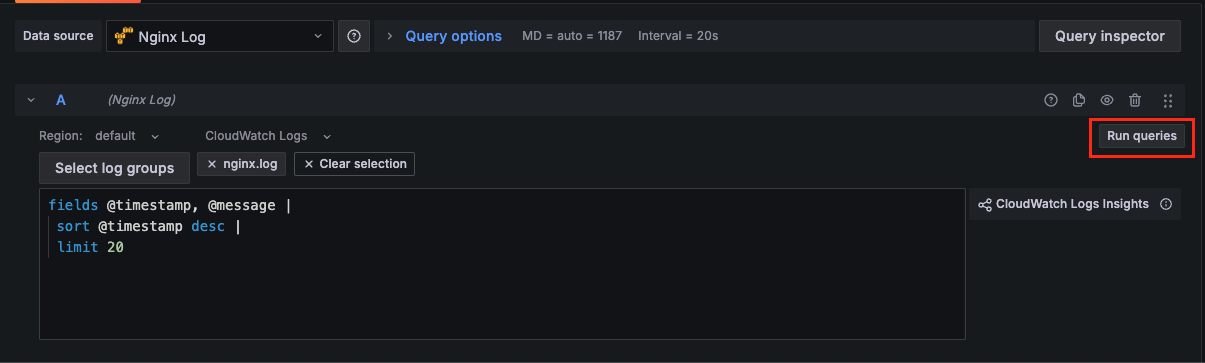Screen dimensions: 1205x363
Task: Open CloudWatch Logs Insights link
Action: 1064,204
